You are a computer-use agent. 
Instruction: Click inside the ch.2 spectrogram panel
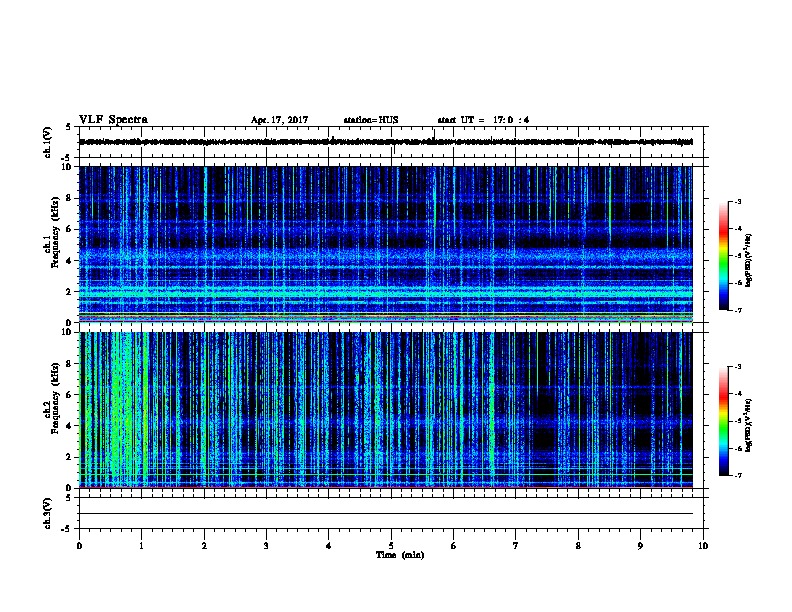pos(385,410)
